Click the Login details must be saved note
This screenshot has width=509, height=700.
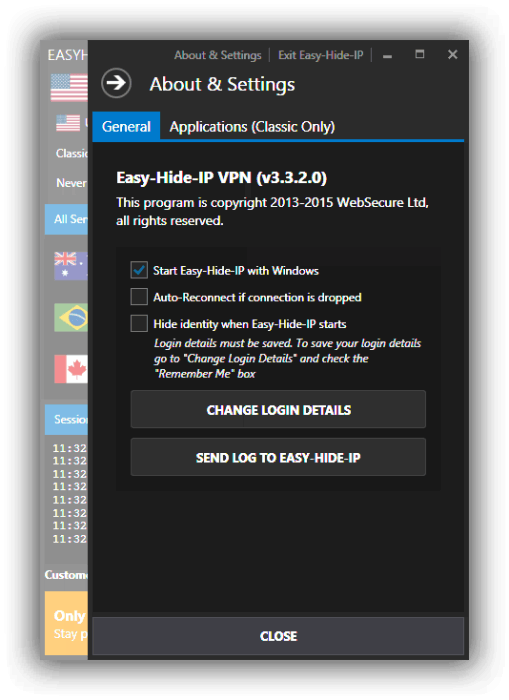click(x=287, y=358)
